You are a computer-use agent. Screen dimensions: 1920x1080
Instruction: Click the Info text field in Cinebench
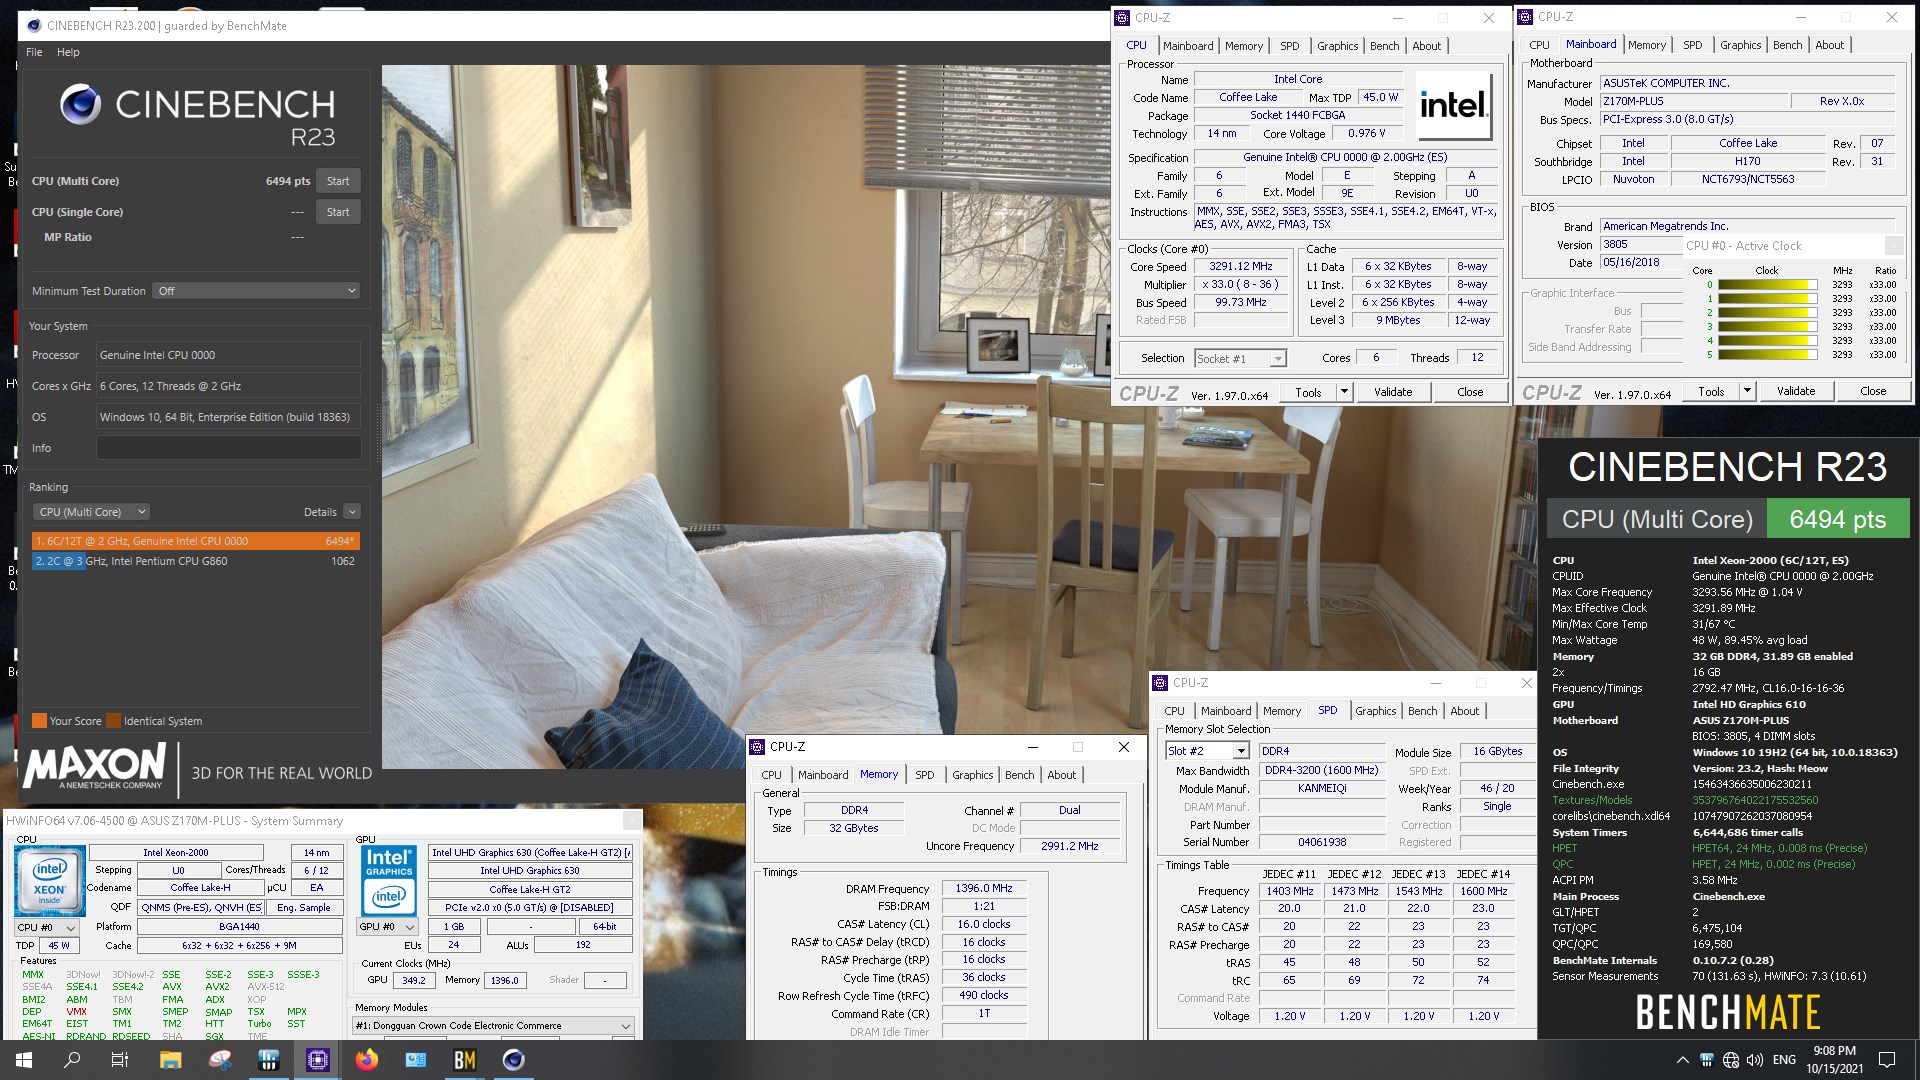pos(228,448)
